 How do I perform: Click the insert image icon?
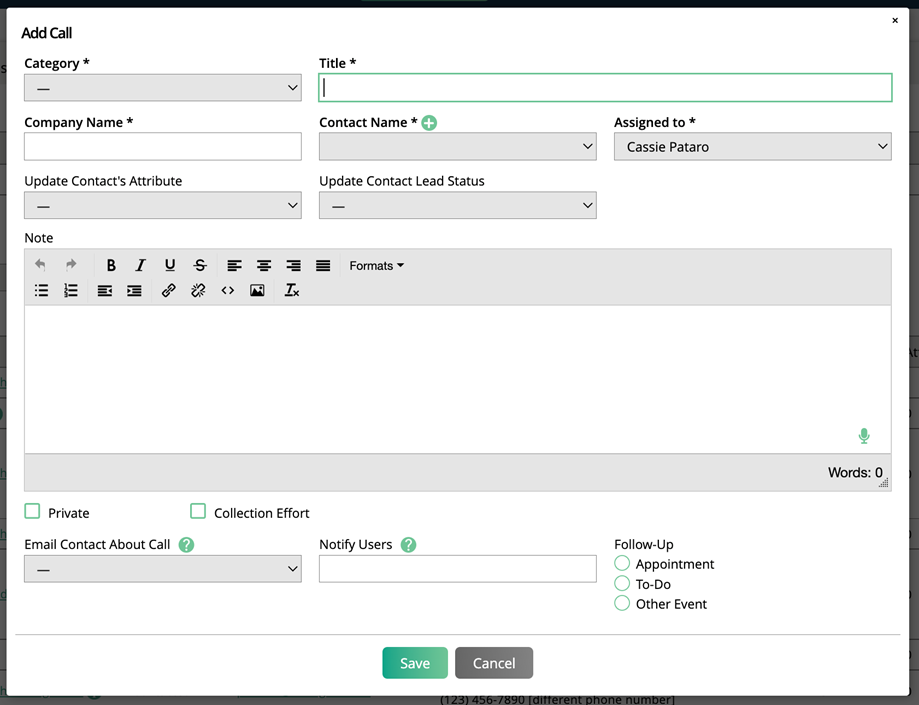tap(257, 291)
